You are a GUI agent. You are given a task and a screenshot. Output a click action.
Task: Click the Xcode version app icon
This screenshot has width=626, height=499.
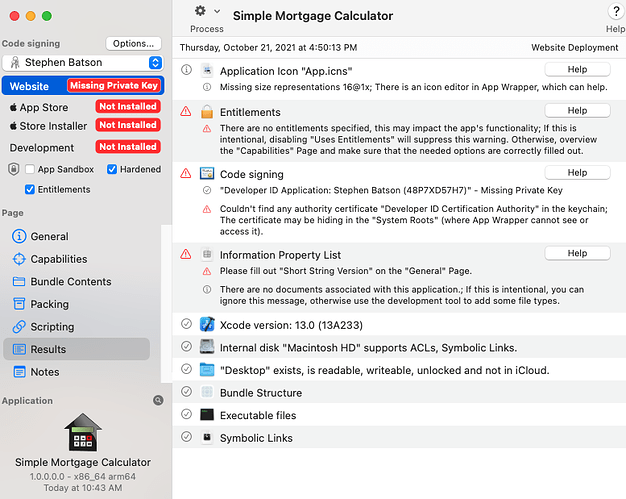(207, 324)
